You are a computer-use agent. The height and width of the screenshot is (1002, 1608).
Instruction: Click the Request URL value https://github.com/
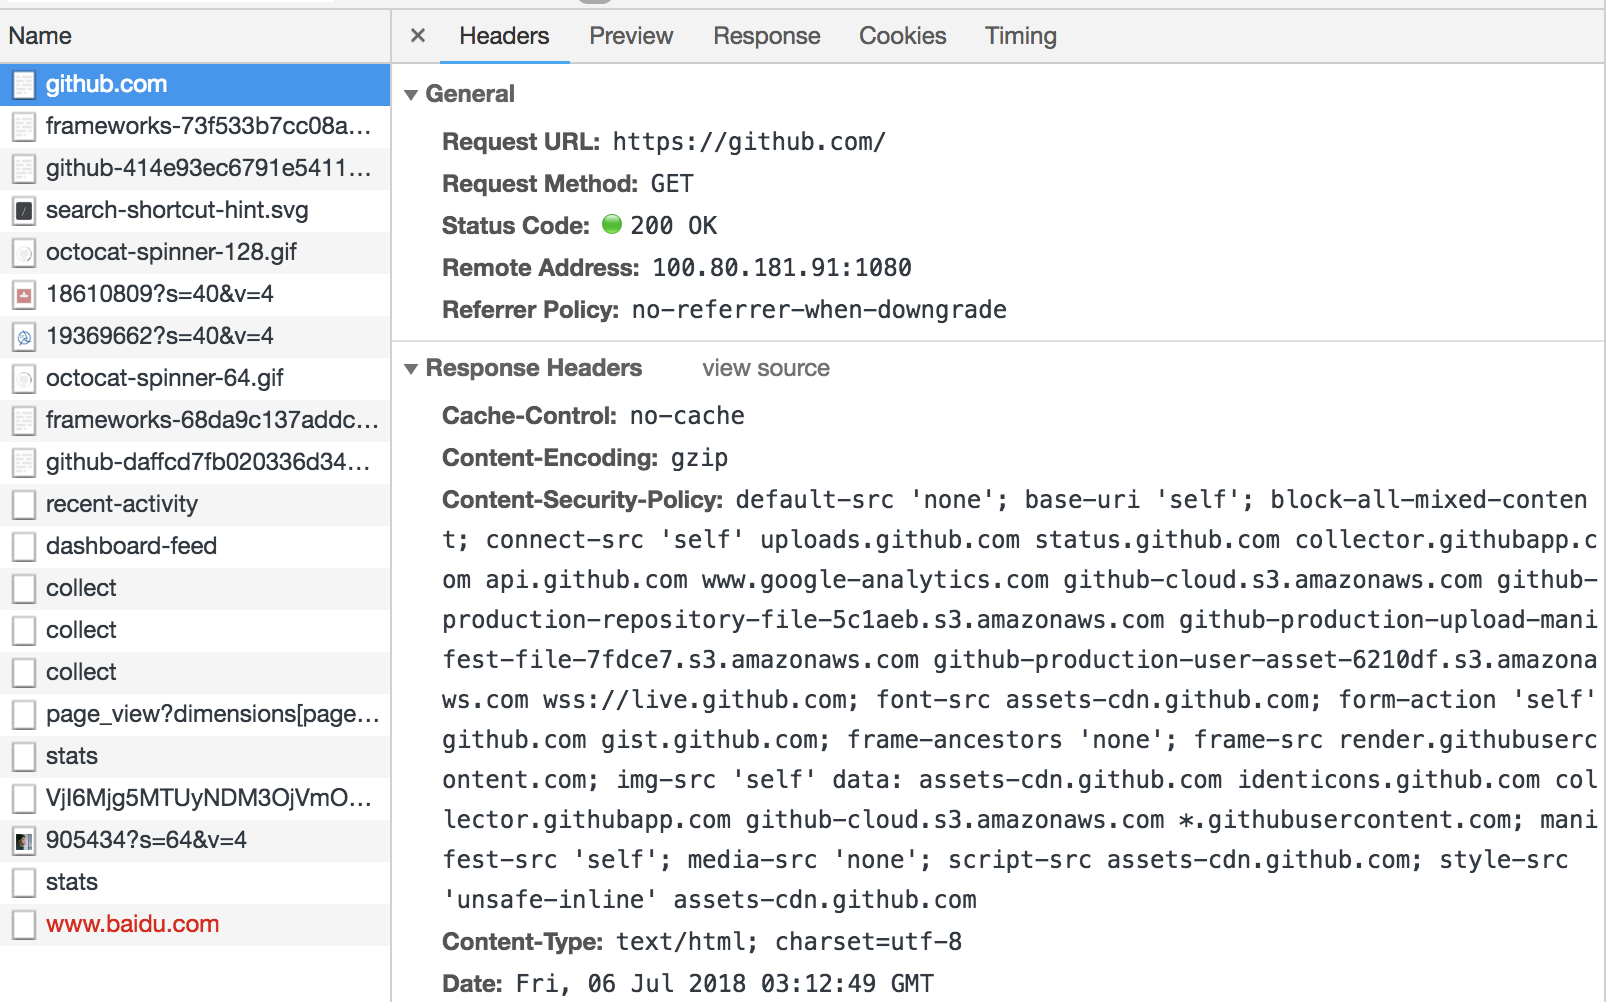749,142
